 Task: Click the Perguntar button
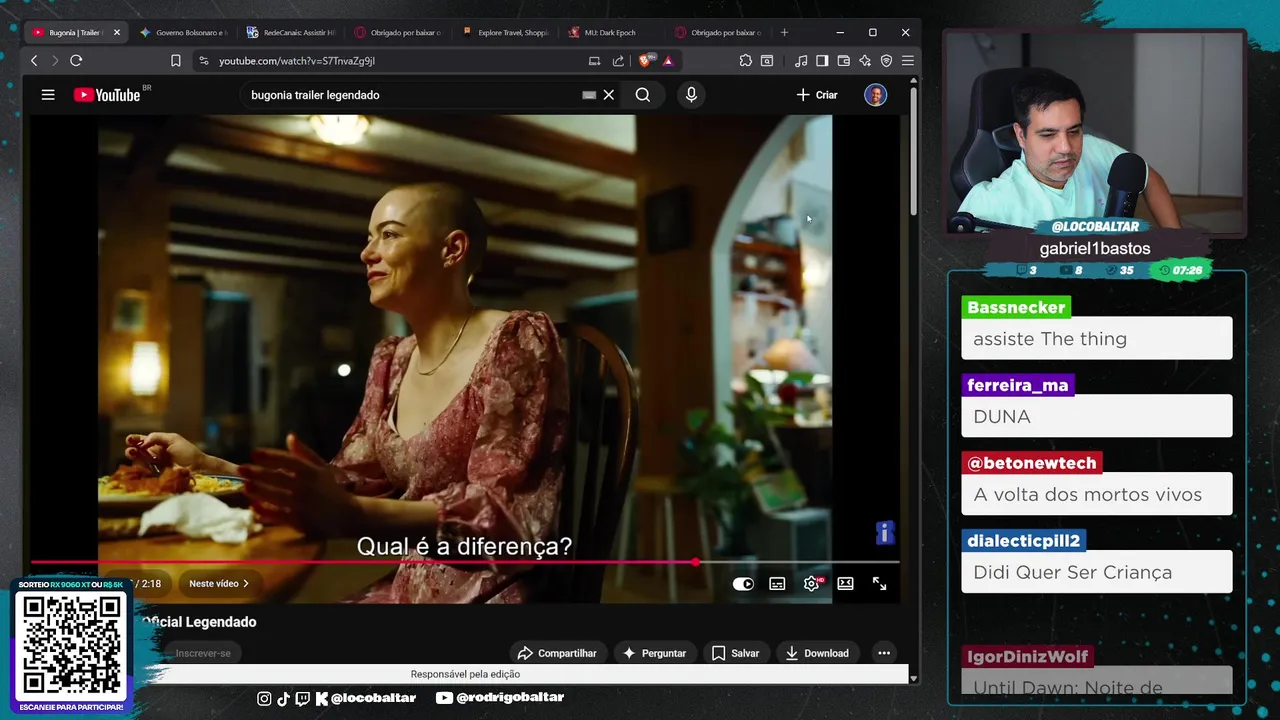[654, 653]
